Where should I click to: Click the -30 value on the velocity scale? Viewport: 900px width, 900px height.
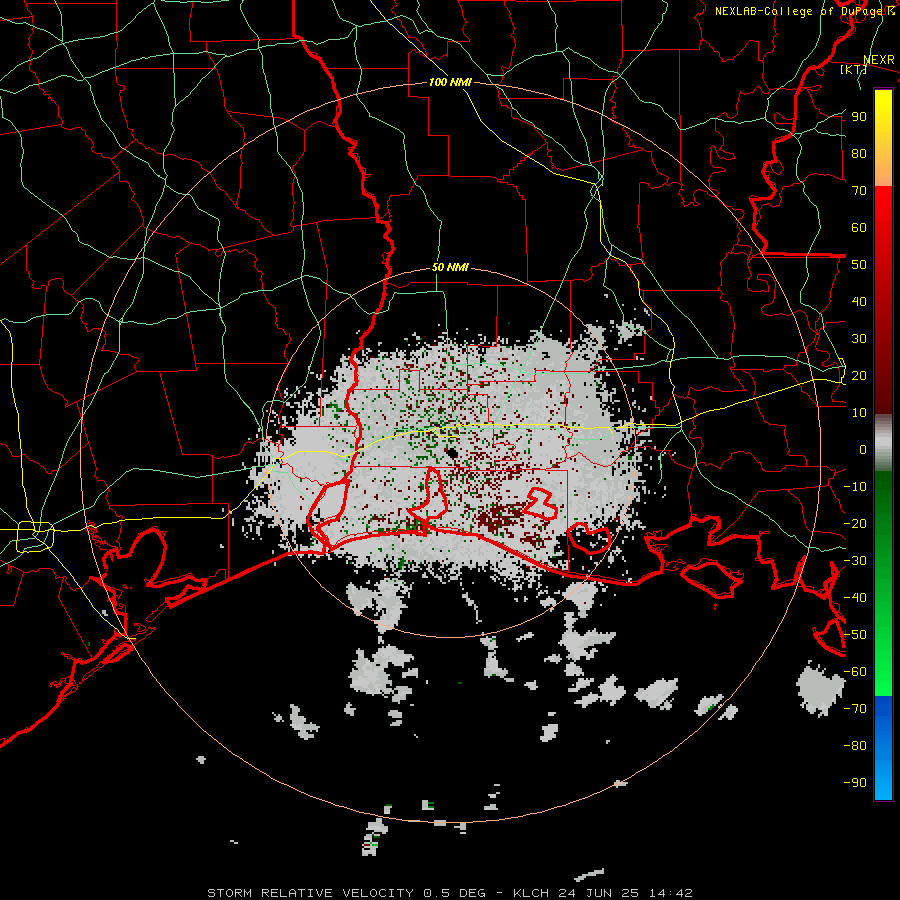pos(855,561)
